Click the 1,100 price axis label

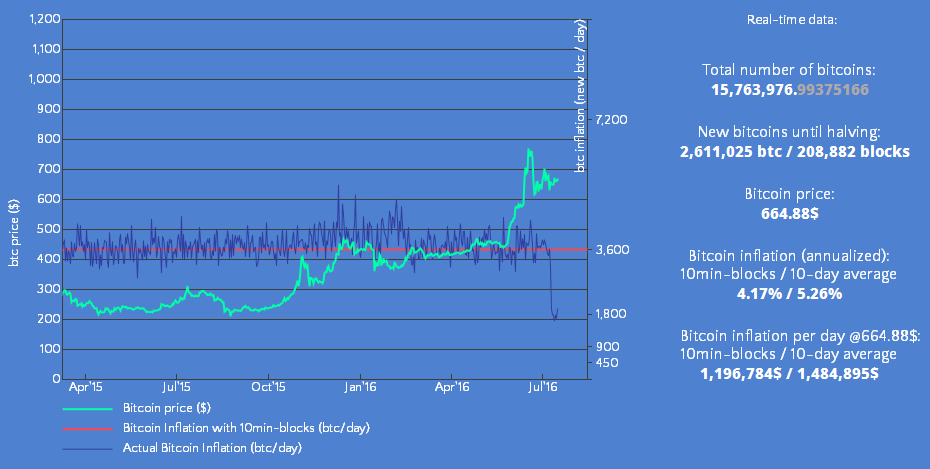click(45, 49)
